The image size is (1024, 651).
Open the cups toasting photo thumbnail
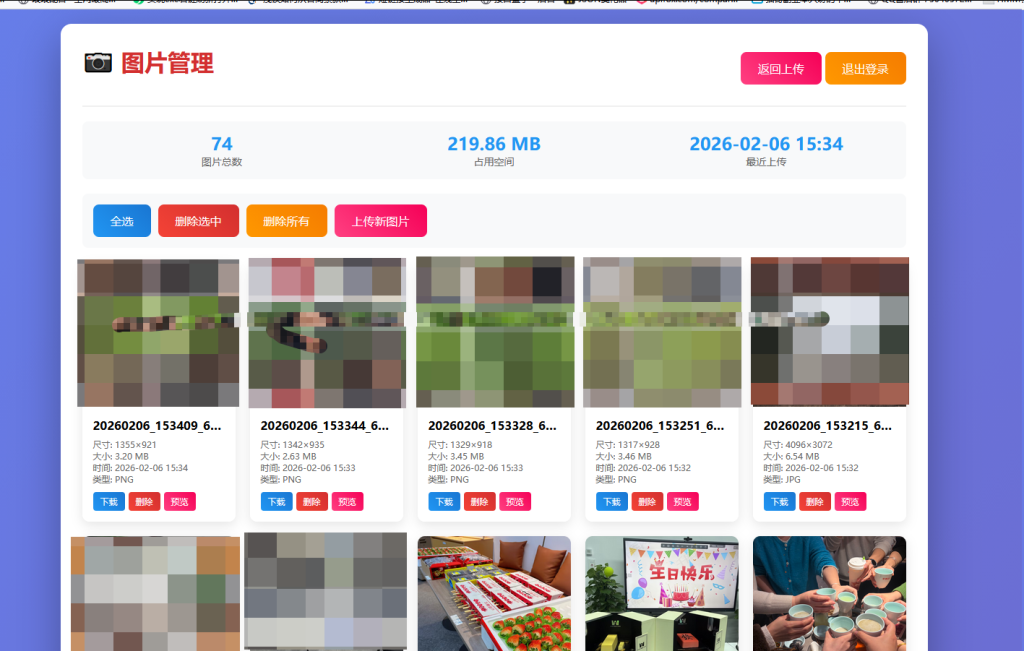click(829, 592)
